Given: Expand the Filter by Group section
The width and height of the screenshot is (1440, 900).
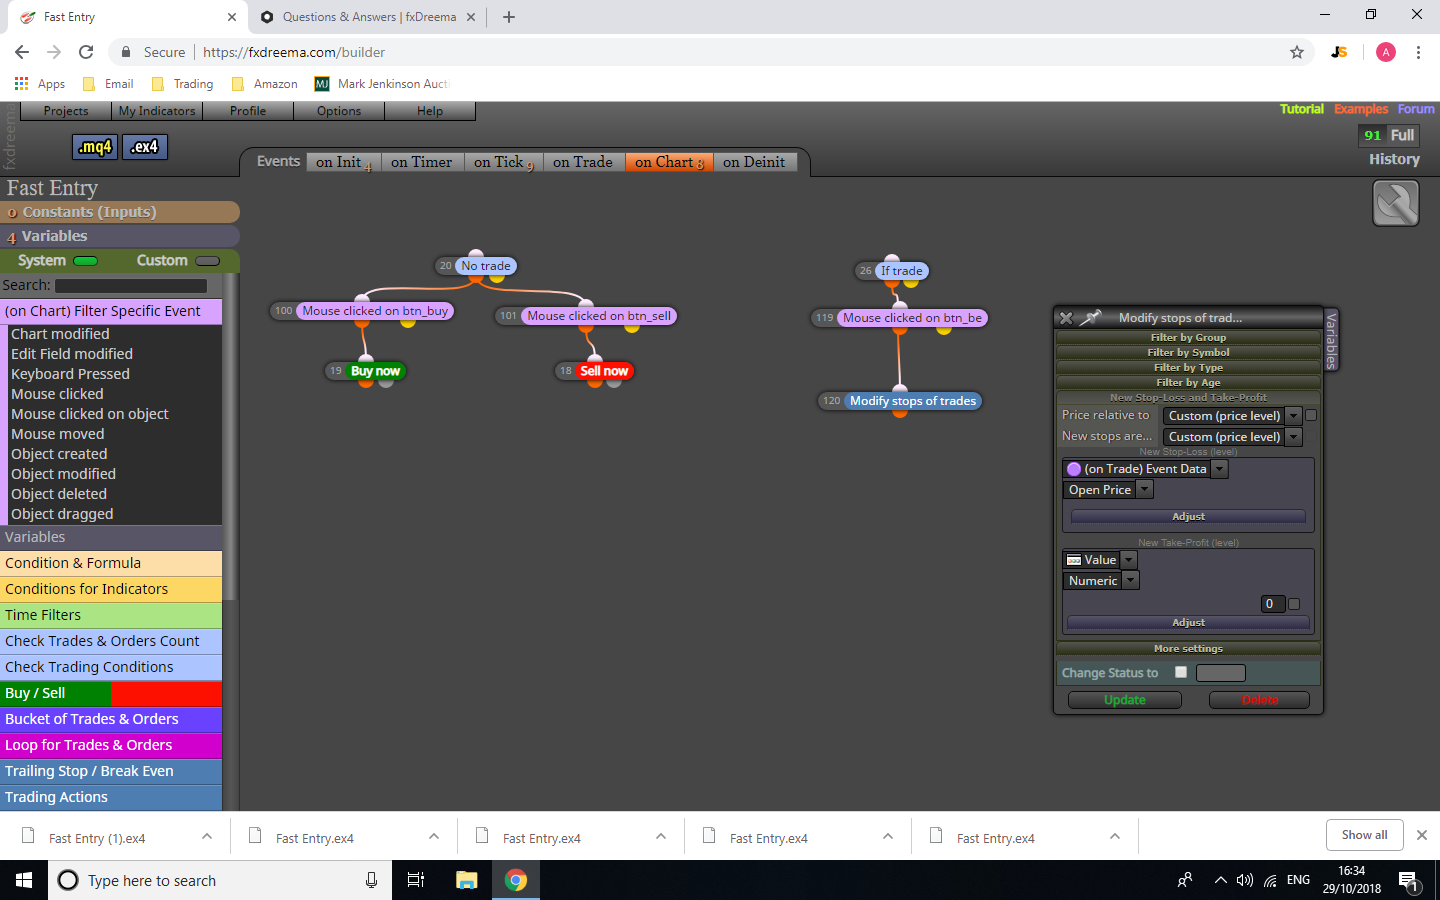Looking at the screenshot, I should (x=1188, y=337).
